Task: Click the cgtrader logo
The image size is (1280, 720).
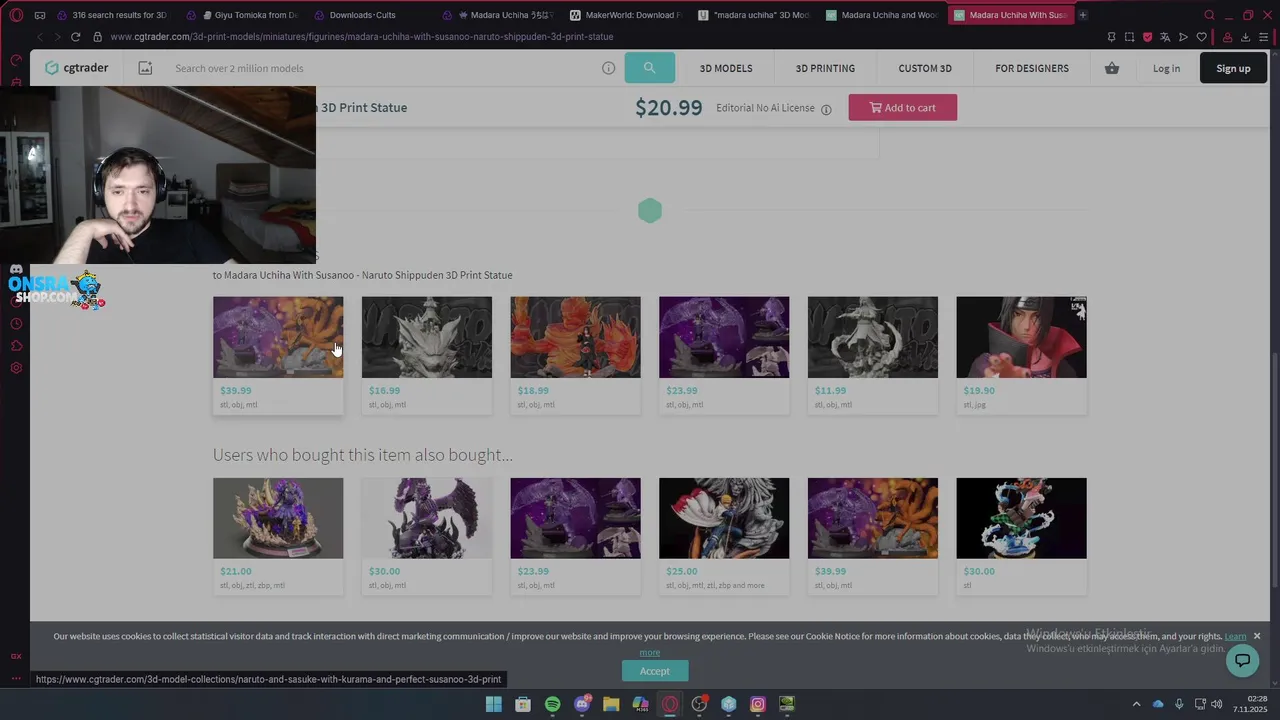Action: coord(76,68)
